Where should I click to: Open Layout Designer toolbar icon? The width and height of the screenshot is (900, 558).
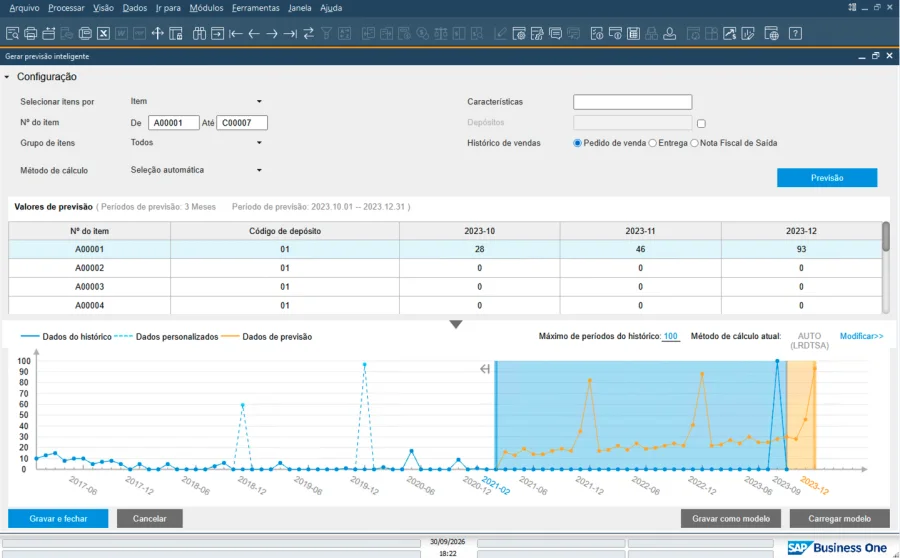(x=537, y=33)
